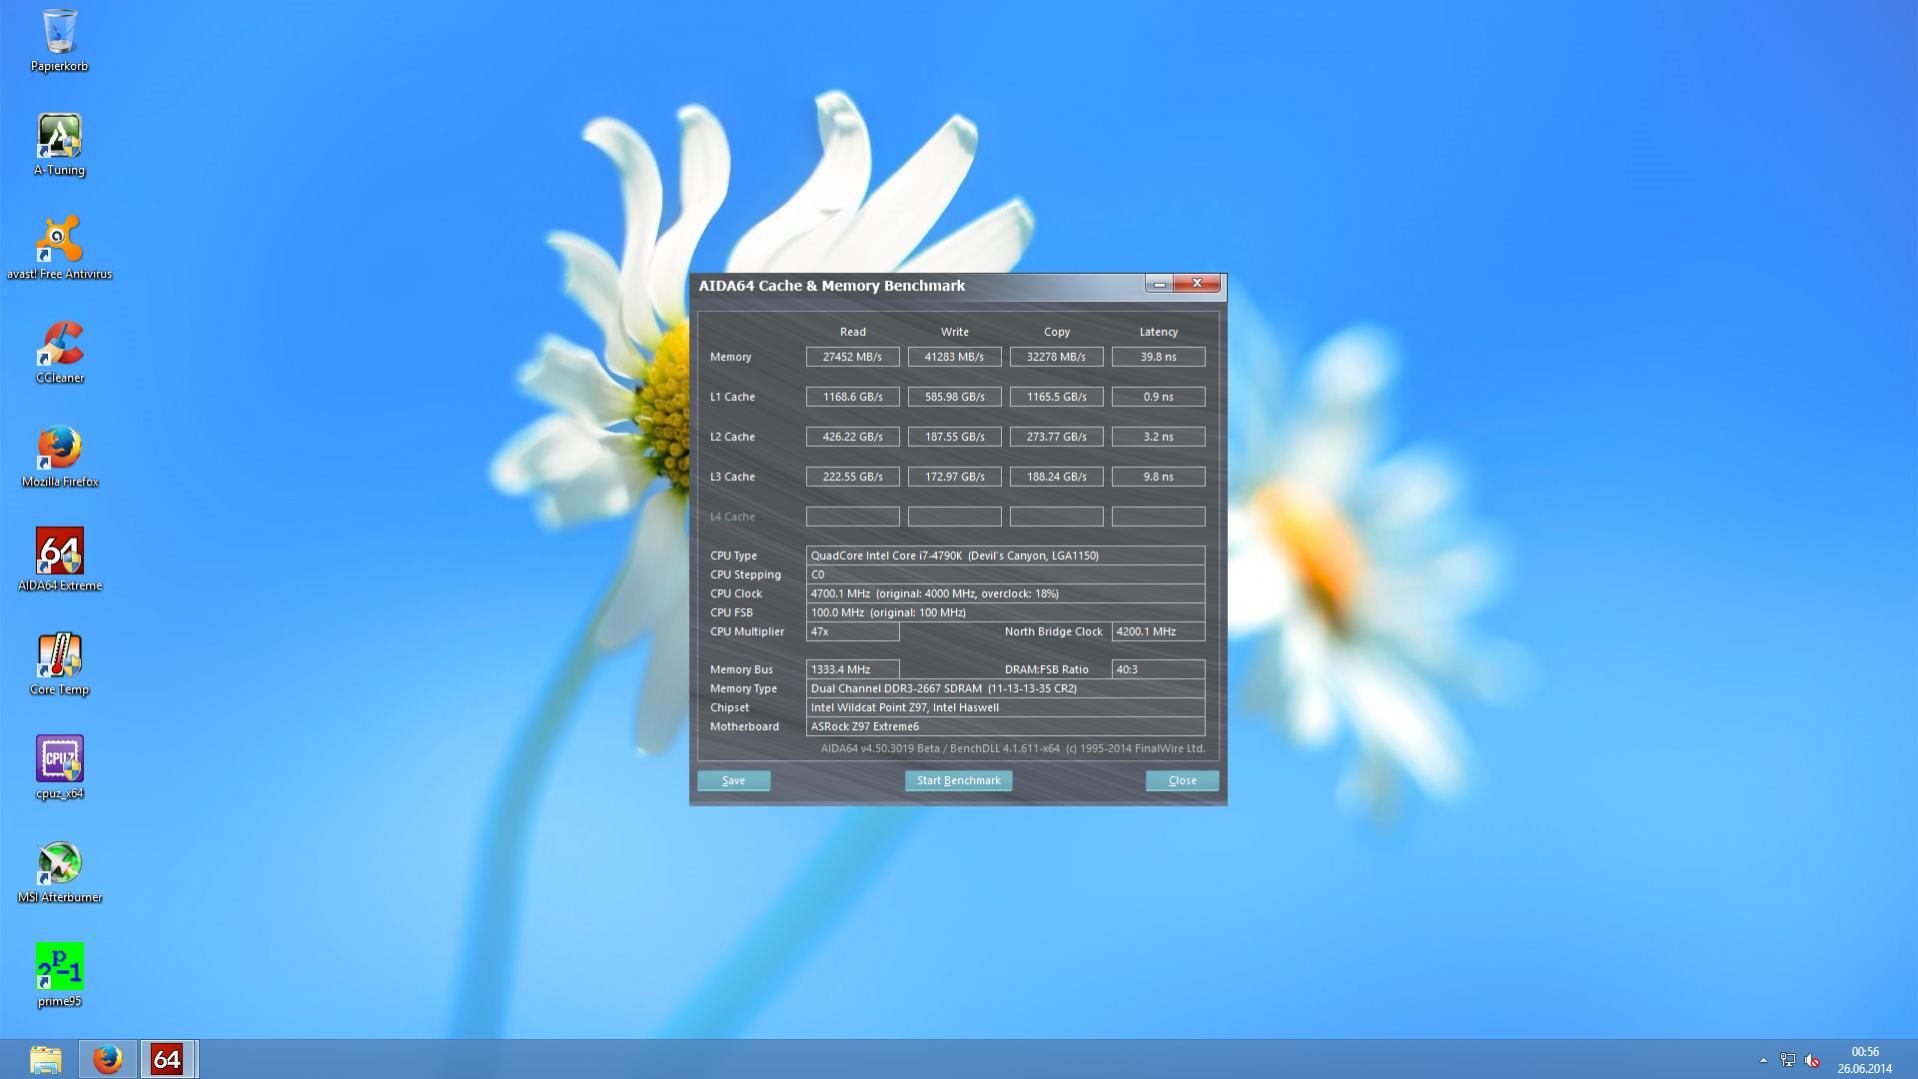Click the empty L4 Cache Read field
The width and height of the screenshot is (1918, 1079).
pyautogui.click(x=852, y=517)
